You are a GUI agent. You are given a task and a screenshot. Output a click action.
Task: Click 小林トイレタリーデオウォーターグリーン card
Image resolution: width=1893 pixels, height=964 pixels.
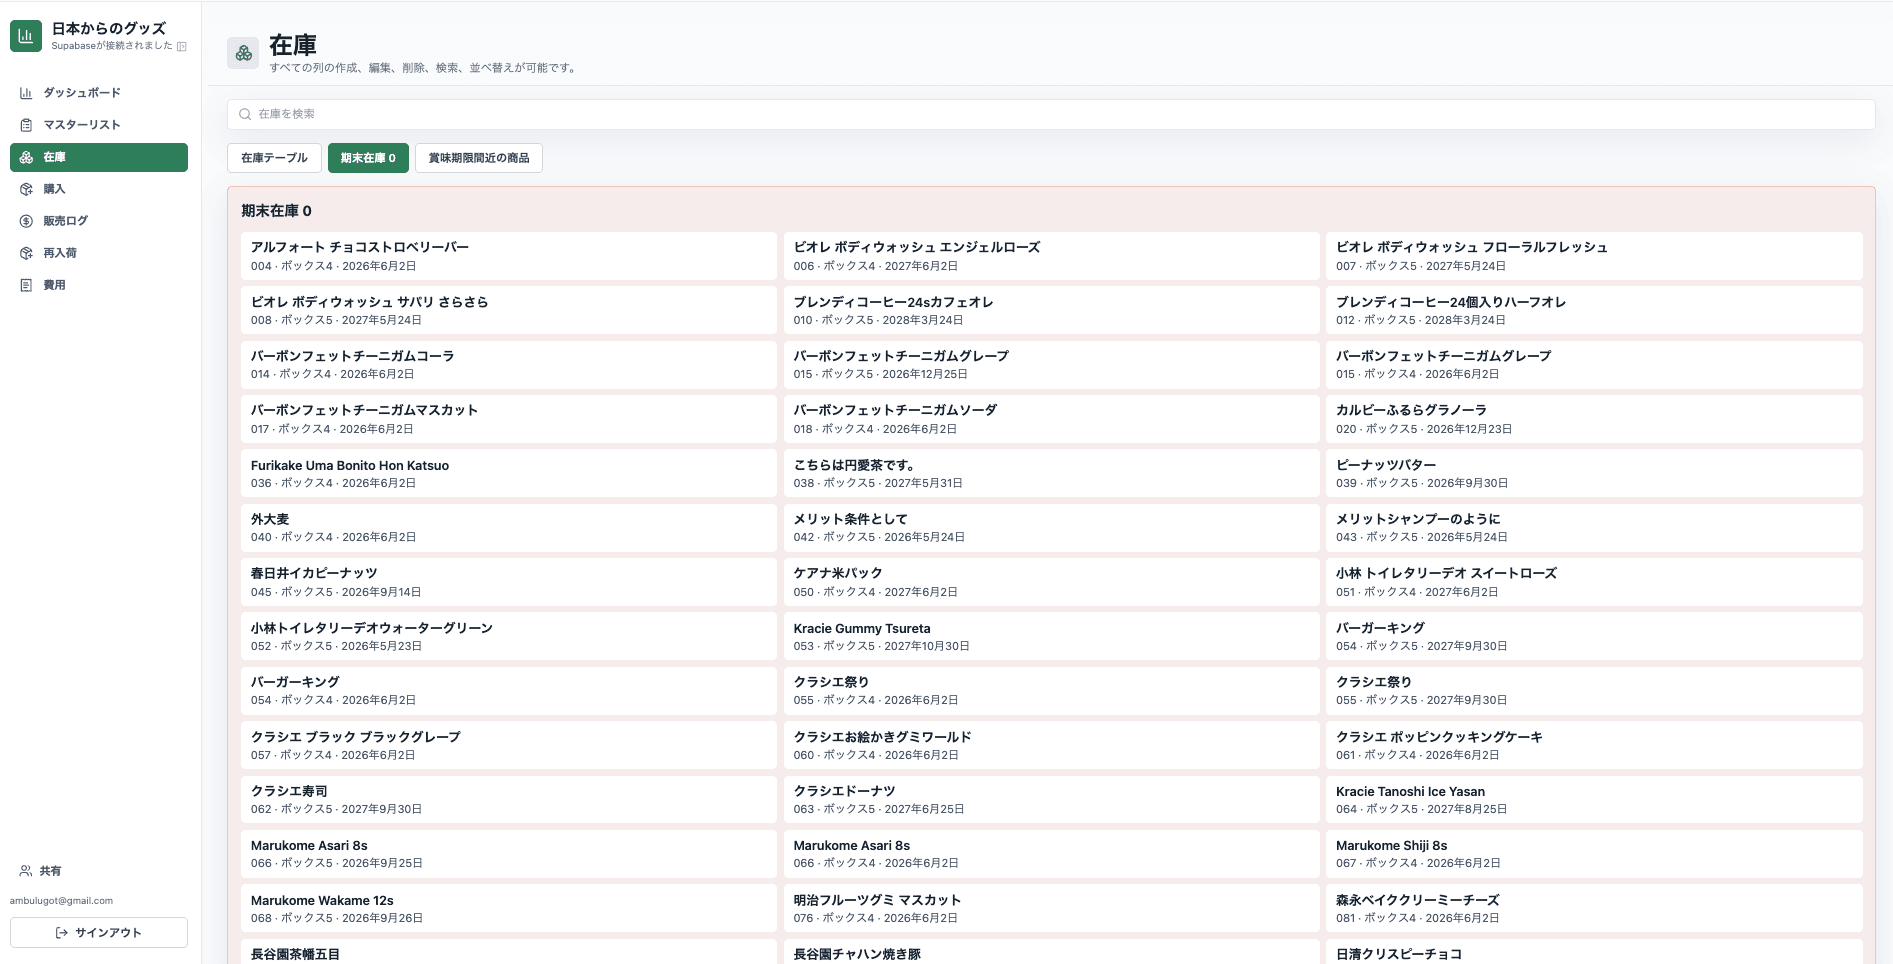pos(508,636)
